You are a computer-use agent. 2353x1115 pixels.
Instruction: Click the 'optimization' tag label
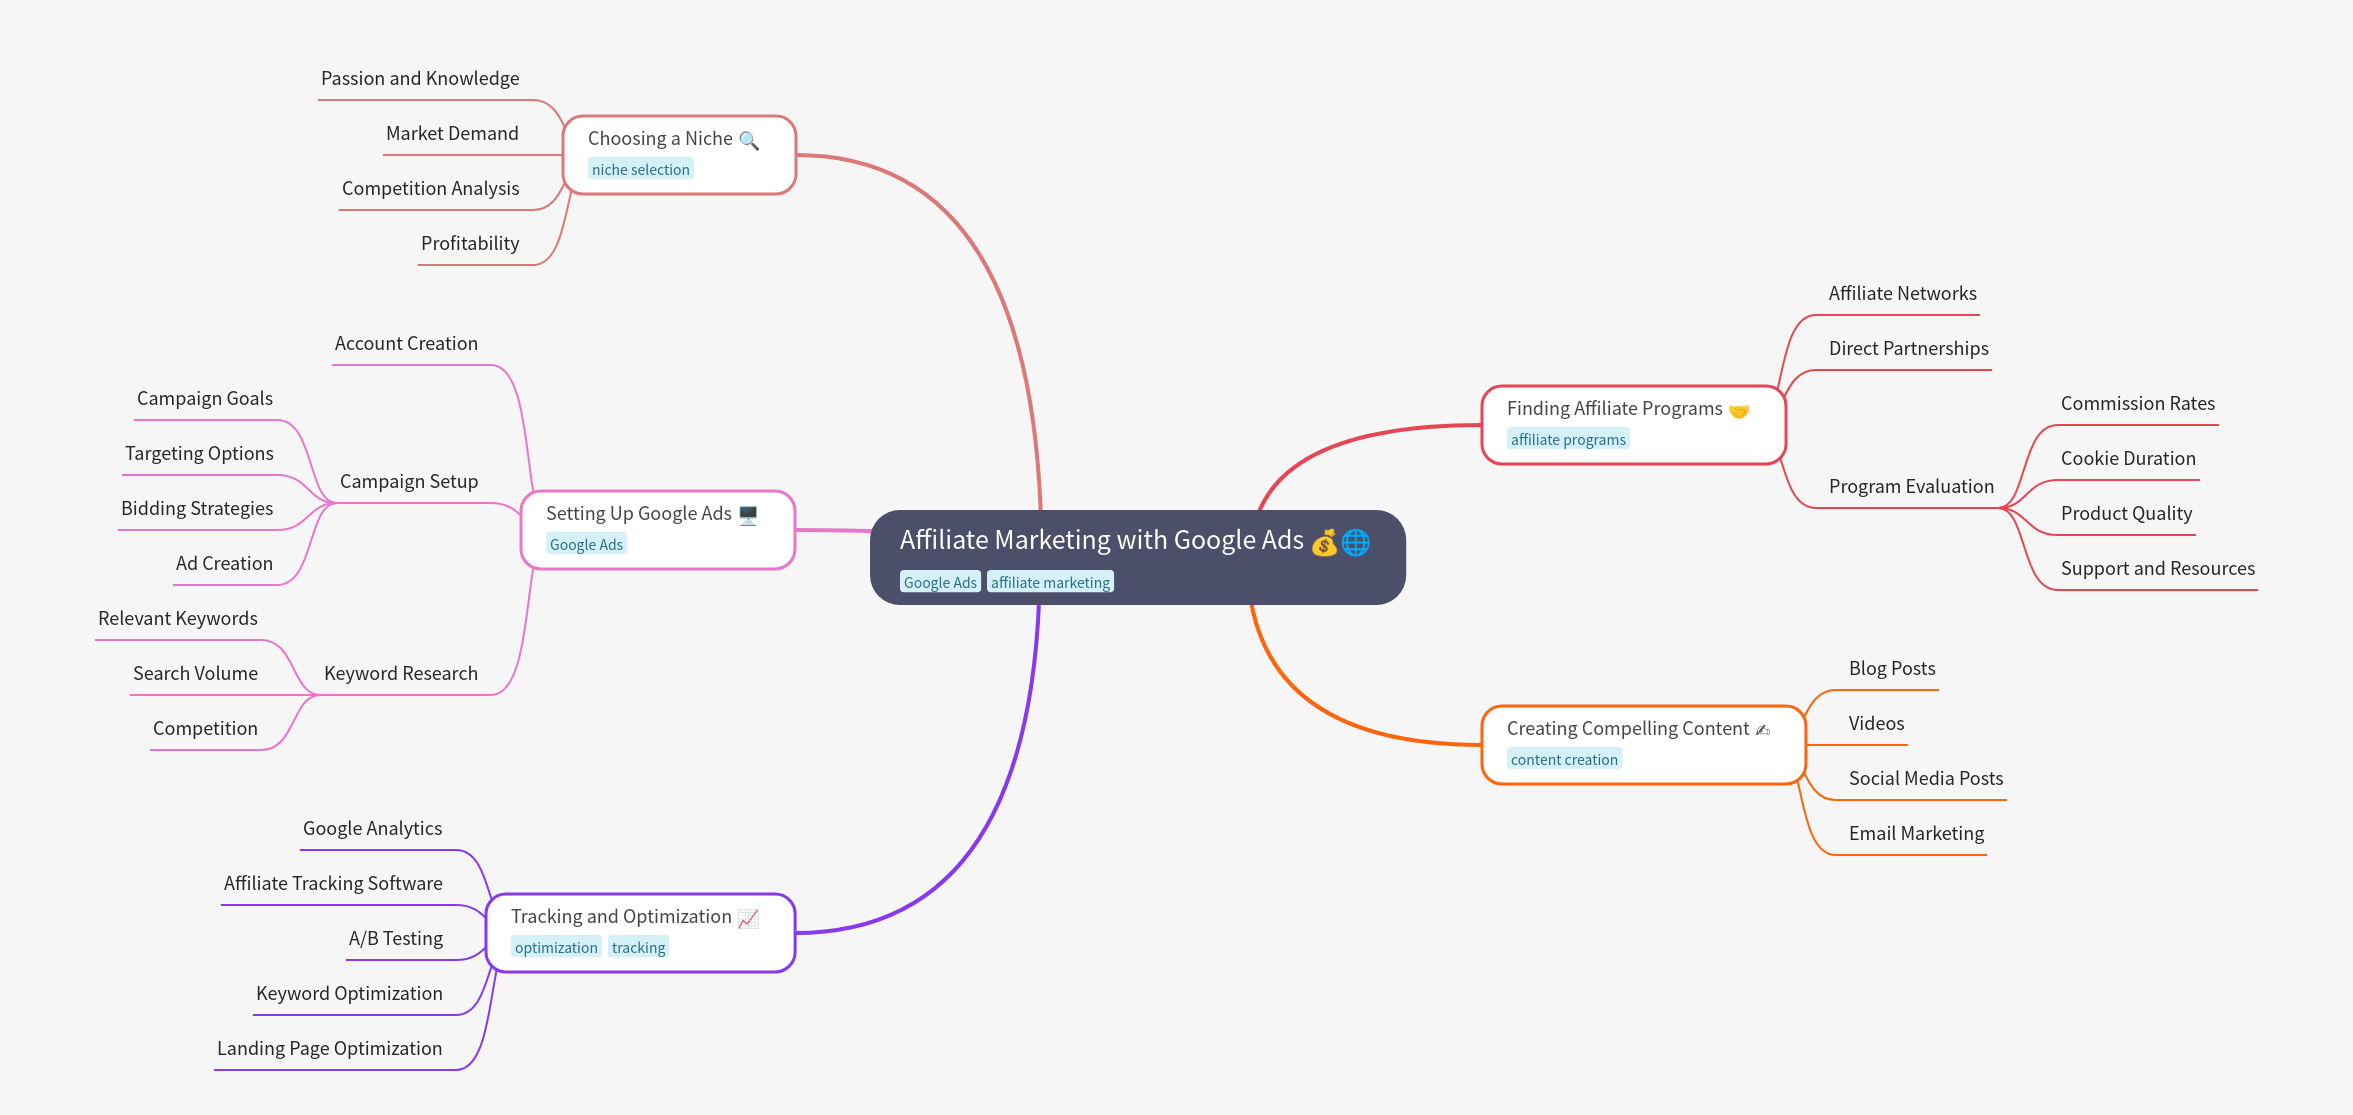click(x=556, y=948)
